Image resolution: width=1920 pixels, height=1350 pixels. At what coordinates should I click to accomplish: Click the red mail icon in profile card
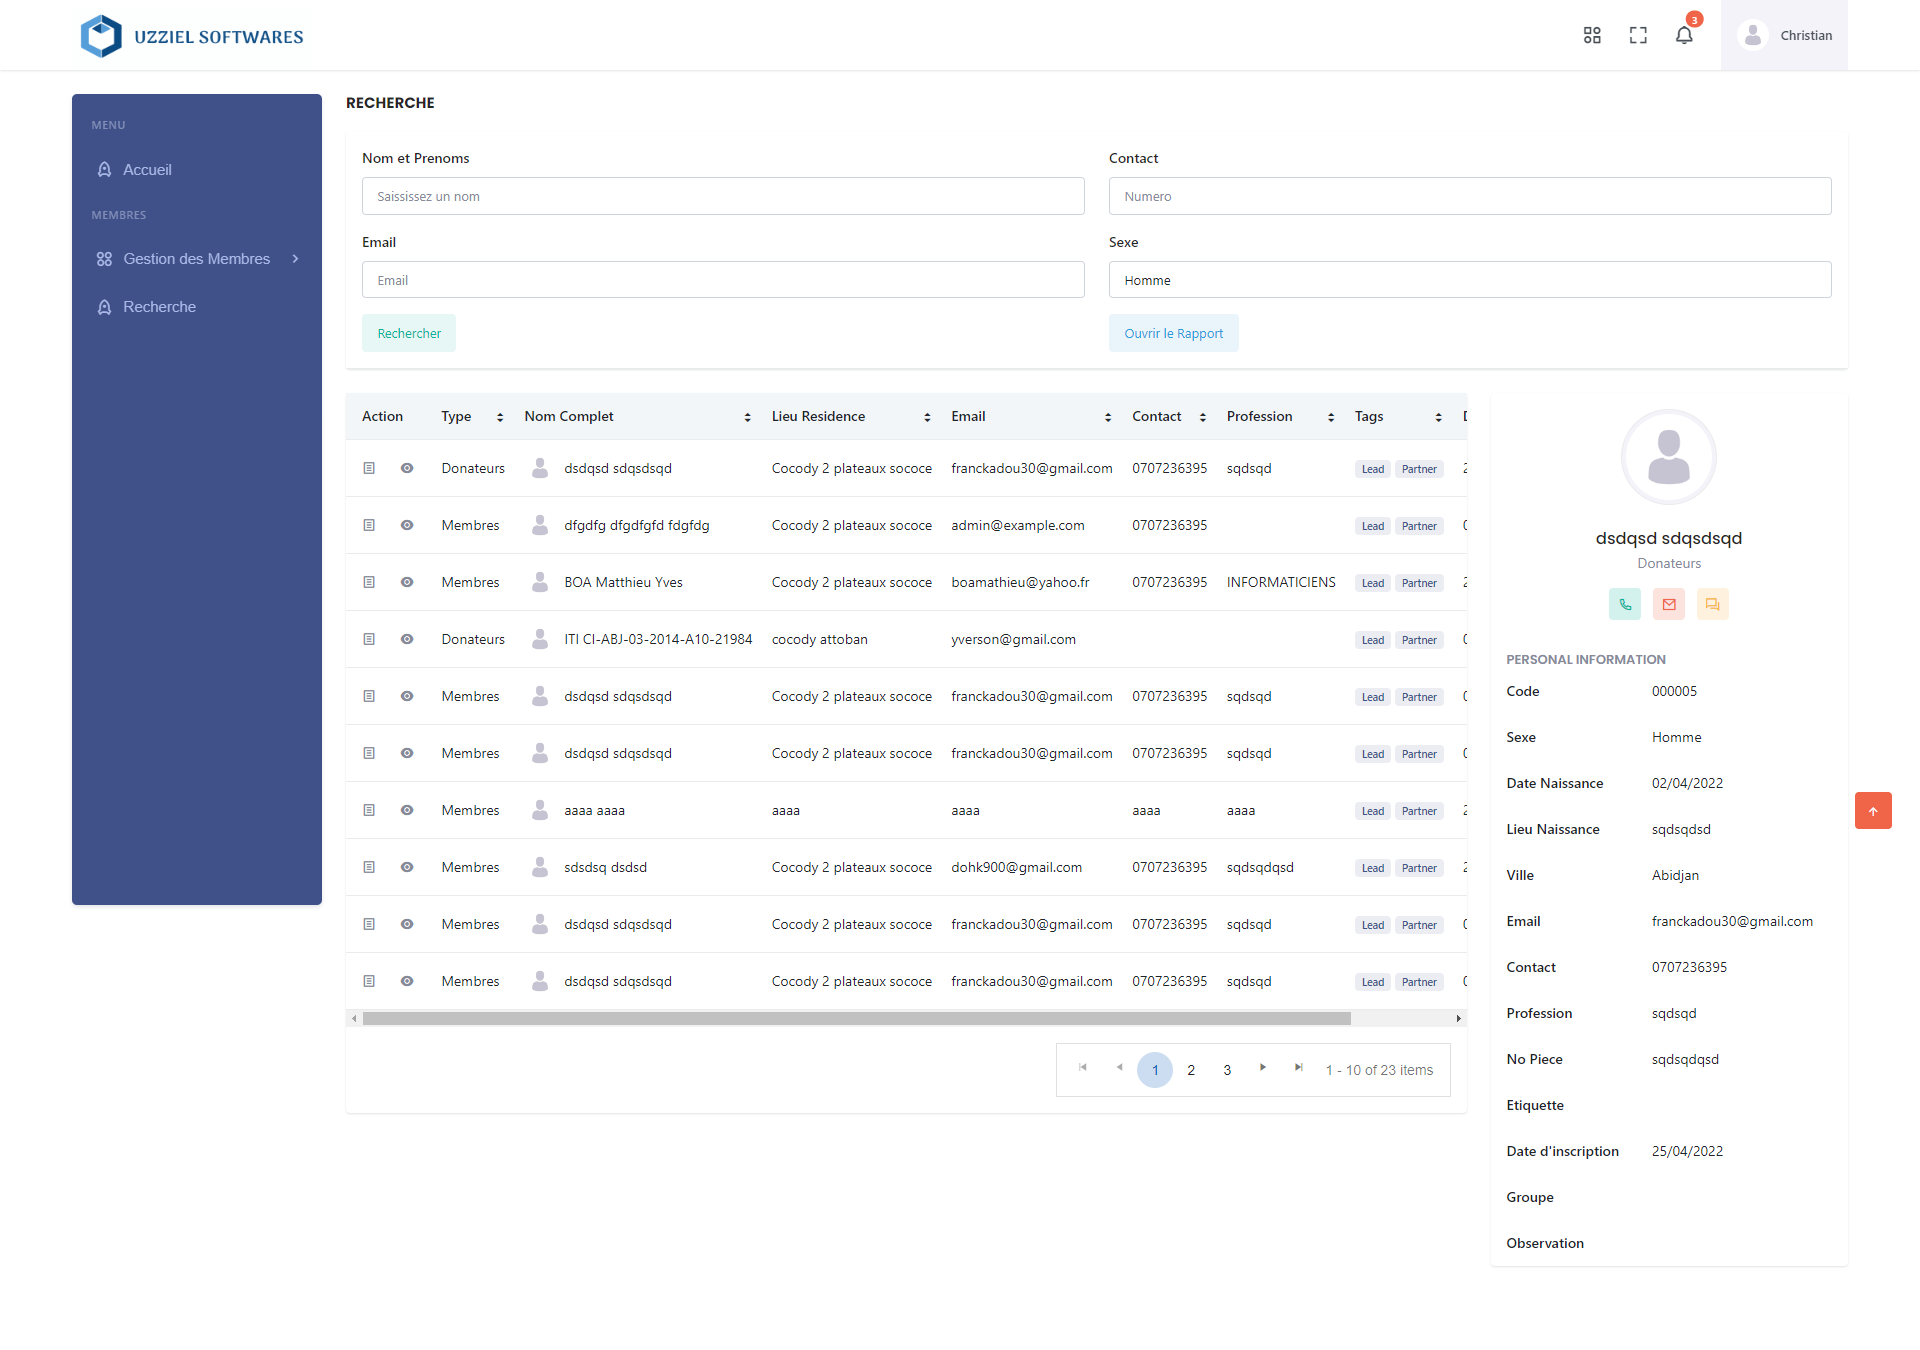point(1669,604)
